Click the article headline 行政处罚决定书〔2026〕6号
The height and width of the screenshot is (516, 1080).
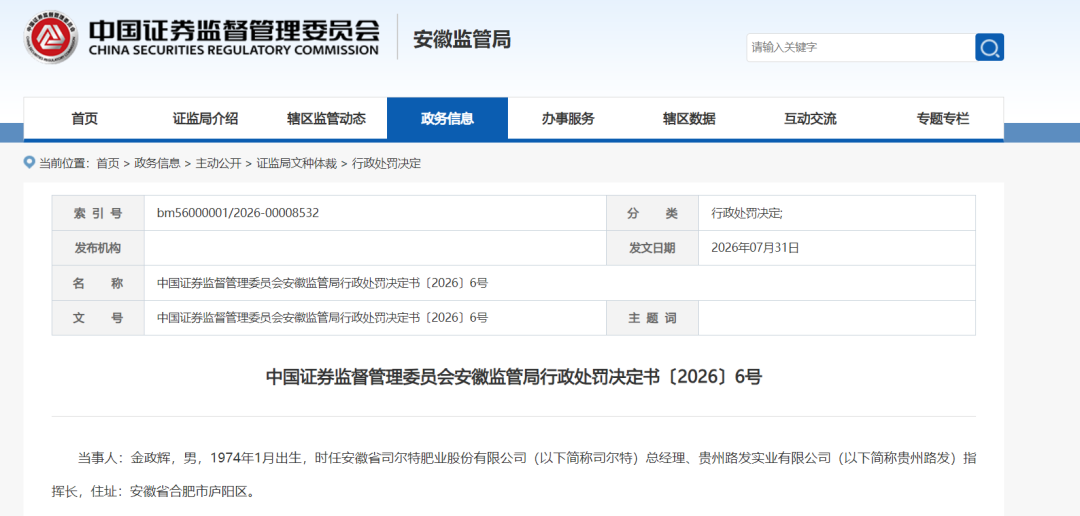(514, 377)
